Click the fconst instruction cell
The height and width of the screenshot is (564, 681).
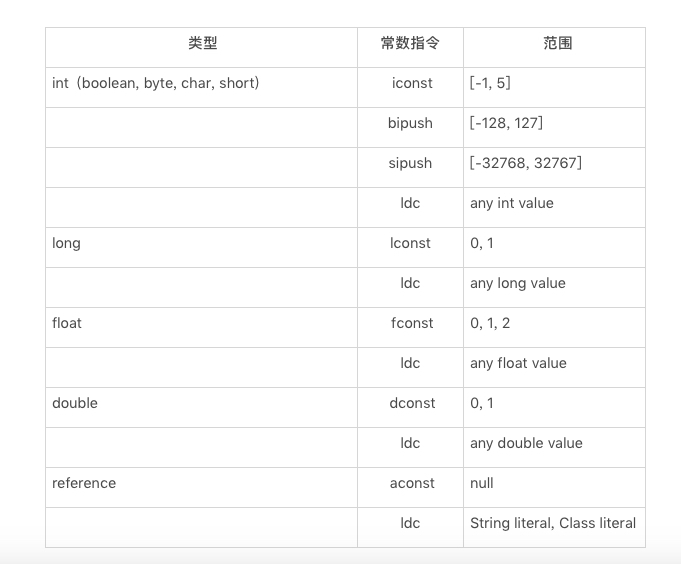(x=410, y=323)
